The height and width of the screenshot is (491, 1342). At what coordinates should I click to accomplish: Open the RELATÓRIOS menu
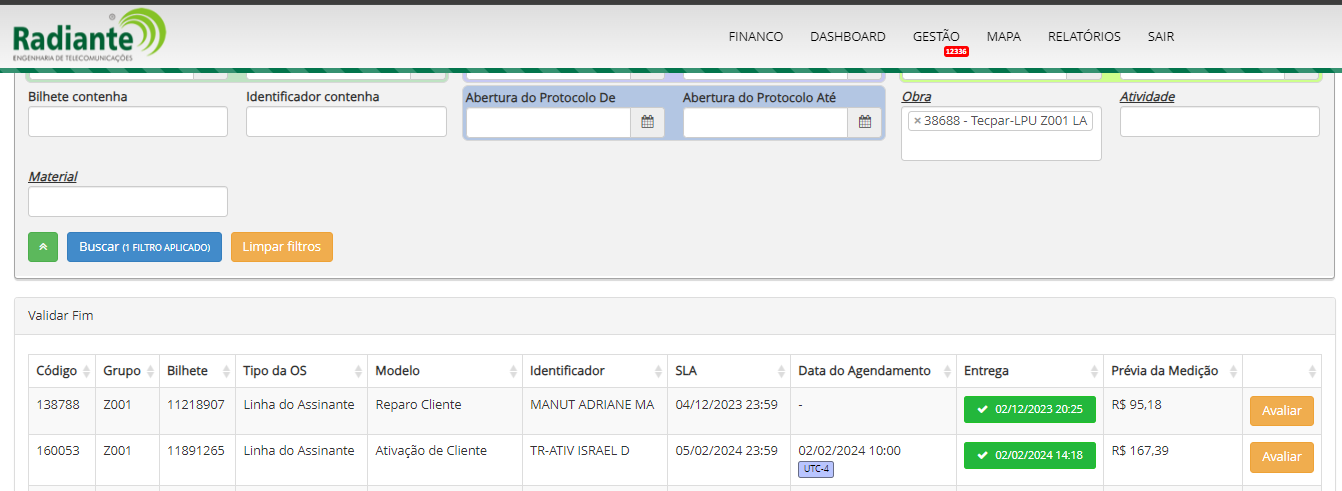[1084, 37]
